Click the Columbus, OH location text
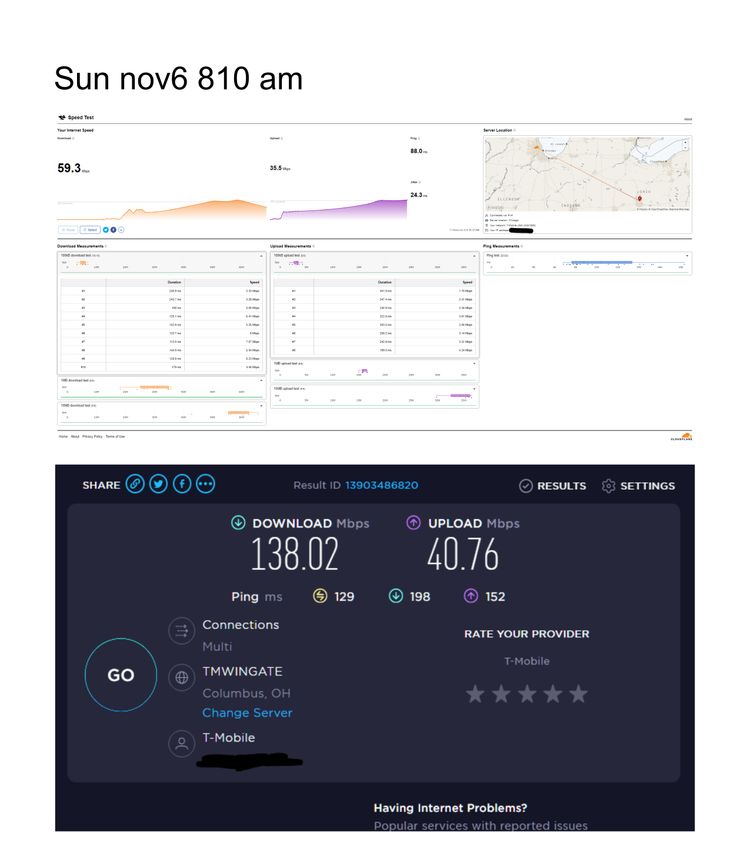750x842 pixels. coord(246,693)
